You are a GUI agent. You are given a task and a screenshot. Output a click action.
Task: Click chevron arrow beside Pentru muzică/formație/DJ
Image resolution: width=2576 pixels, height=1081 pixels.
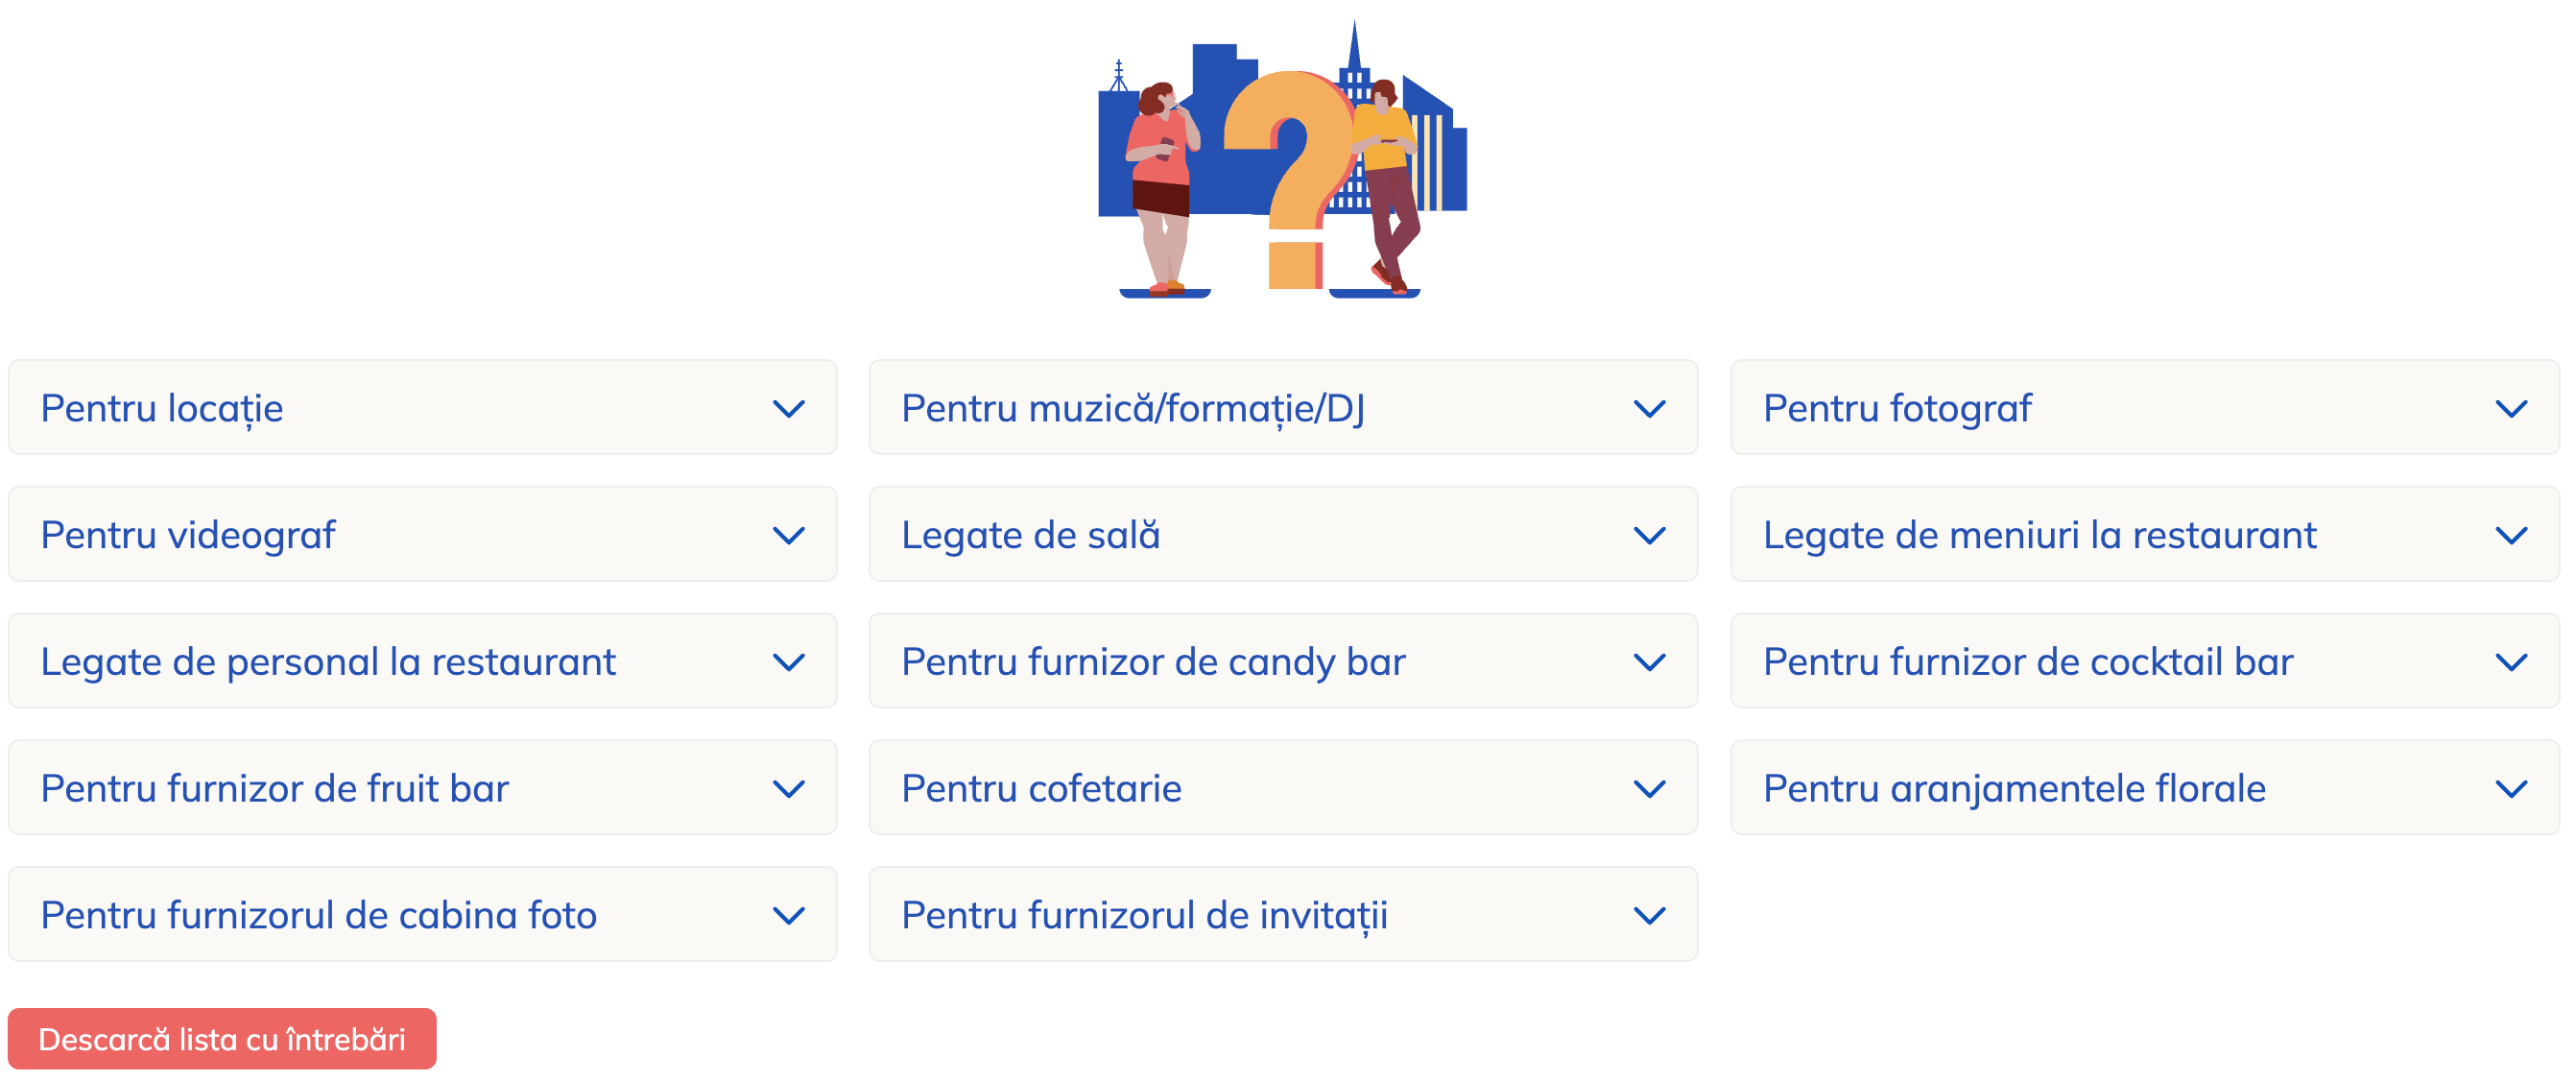click(x=1648, y=409)
